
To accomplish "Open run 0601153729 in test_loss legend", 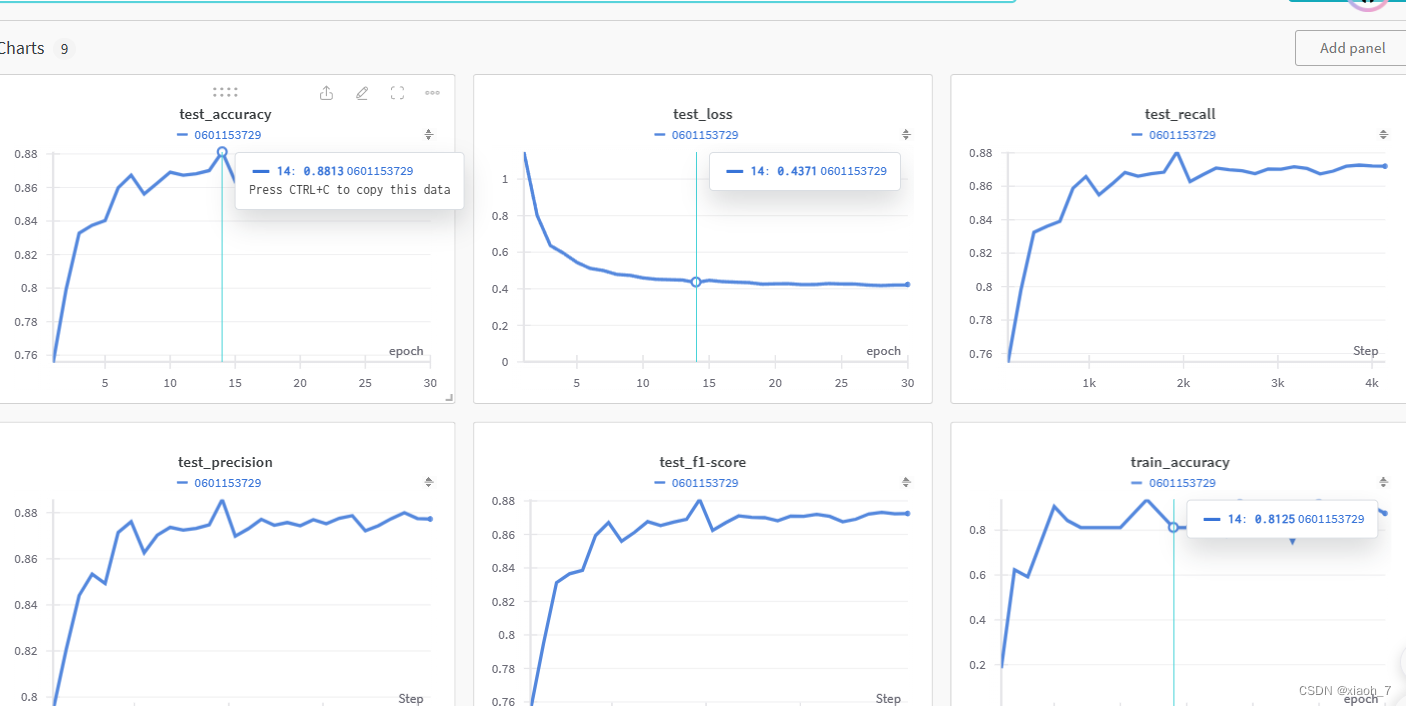I will click(x=705, y=135).
